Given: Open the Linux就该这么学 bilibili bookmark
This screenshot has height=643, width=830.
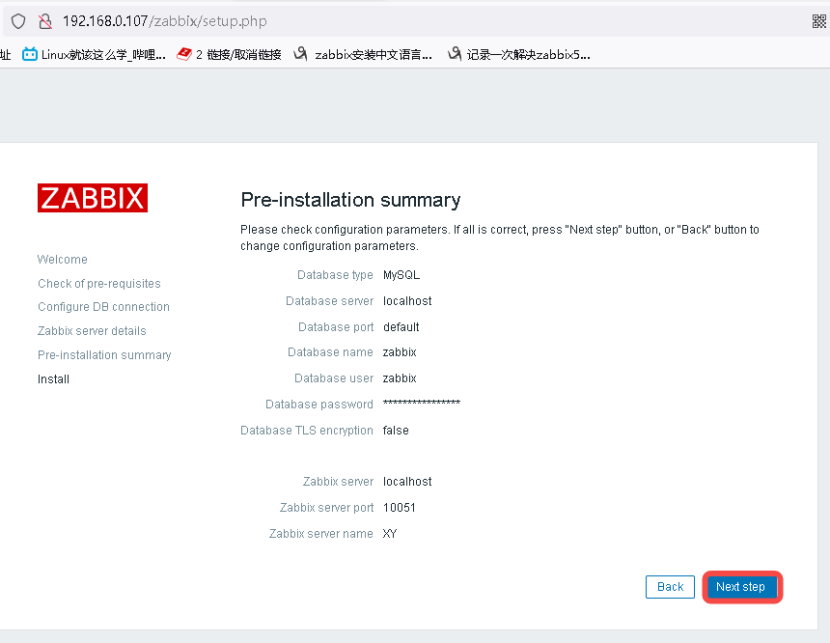Looking at the screenshot, I should point(94,55).
